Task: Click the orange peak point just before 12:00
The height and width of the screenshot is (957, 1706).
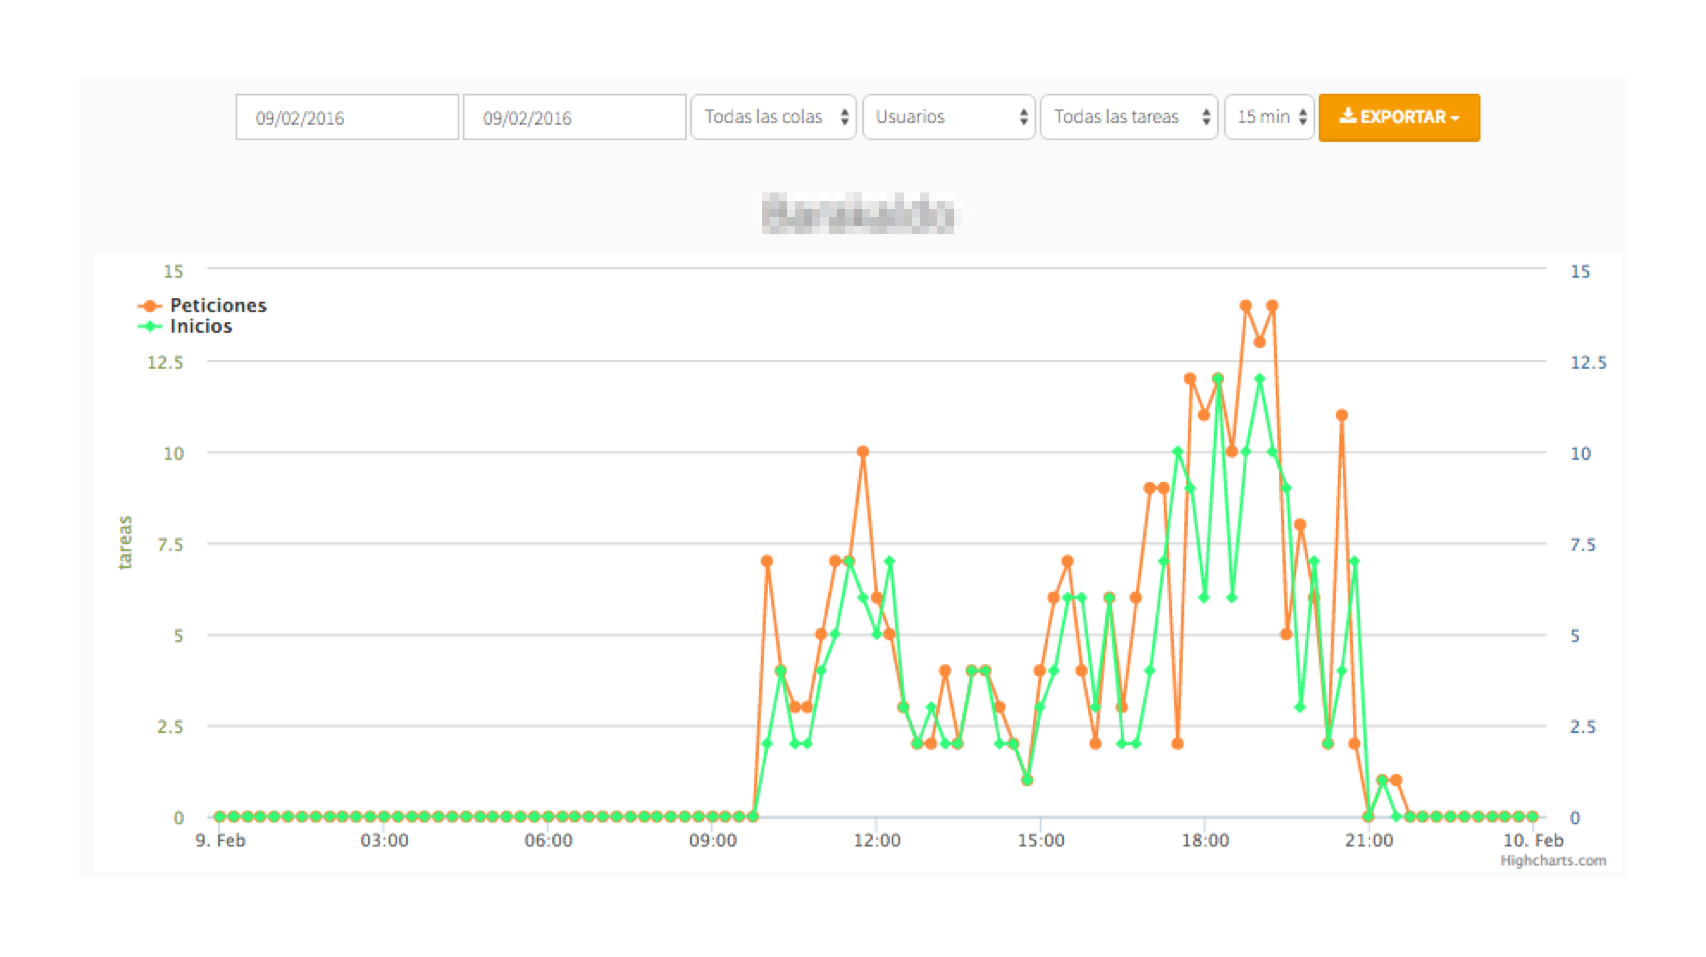Action: pyautogui.click(x=862, y=452)
